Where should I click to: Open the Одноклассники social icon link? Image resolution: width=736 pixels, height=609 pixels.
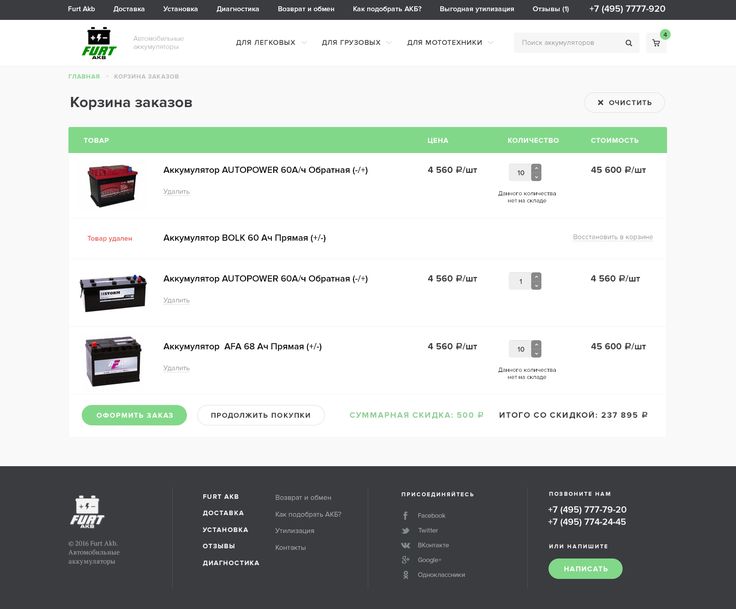point(406,575)
